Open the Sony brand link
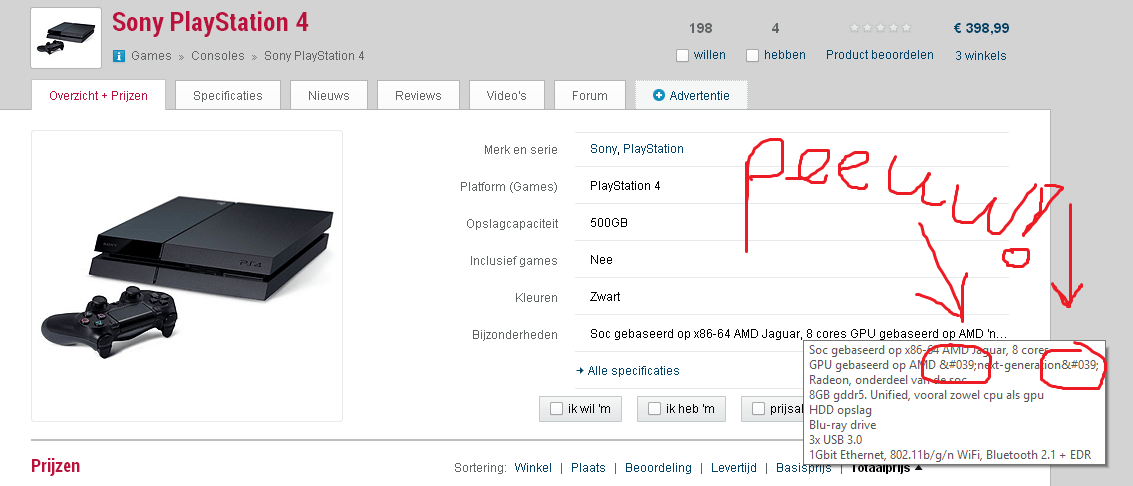Screen dimensions: 1133x486 (603, 149)
